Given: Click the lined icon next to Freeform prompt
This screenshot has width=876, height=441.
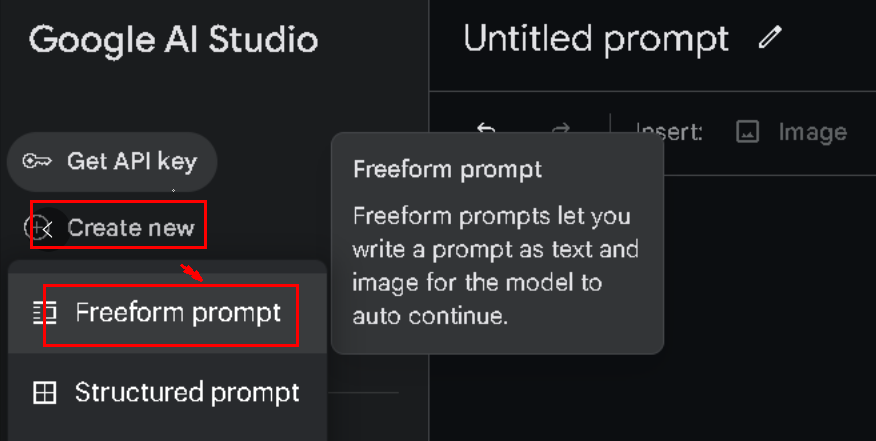Looking at the screenshot, I should 45,312.
